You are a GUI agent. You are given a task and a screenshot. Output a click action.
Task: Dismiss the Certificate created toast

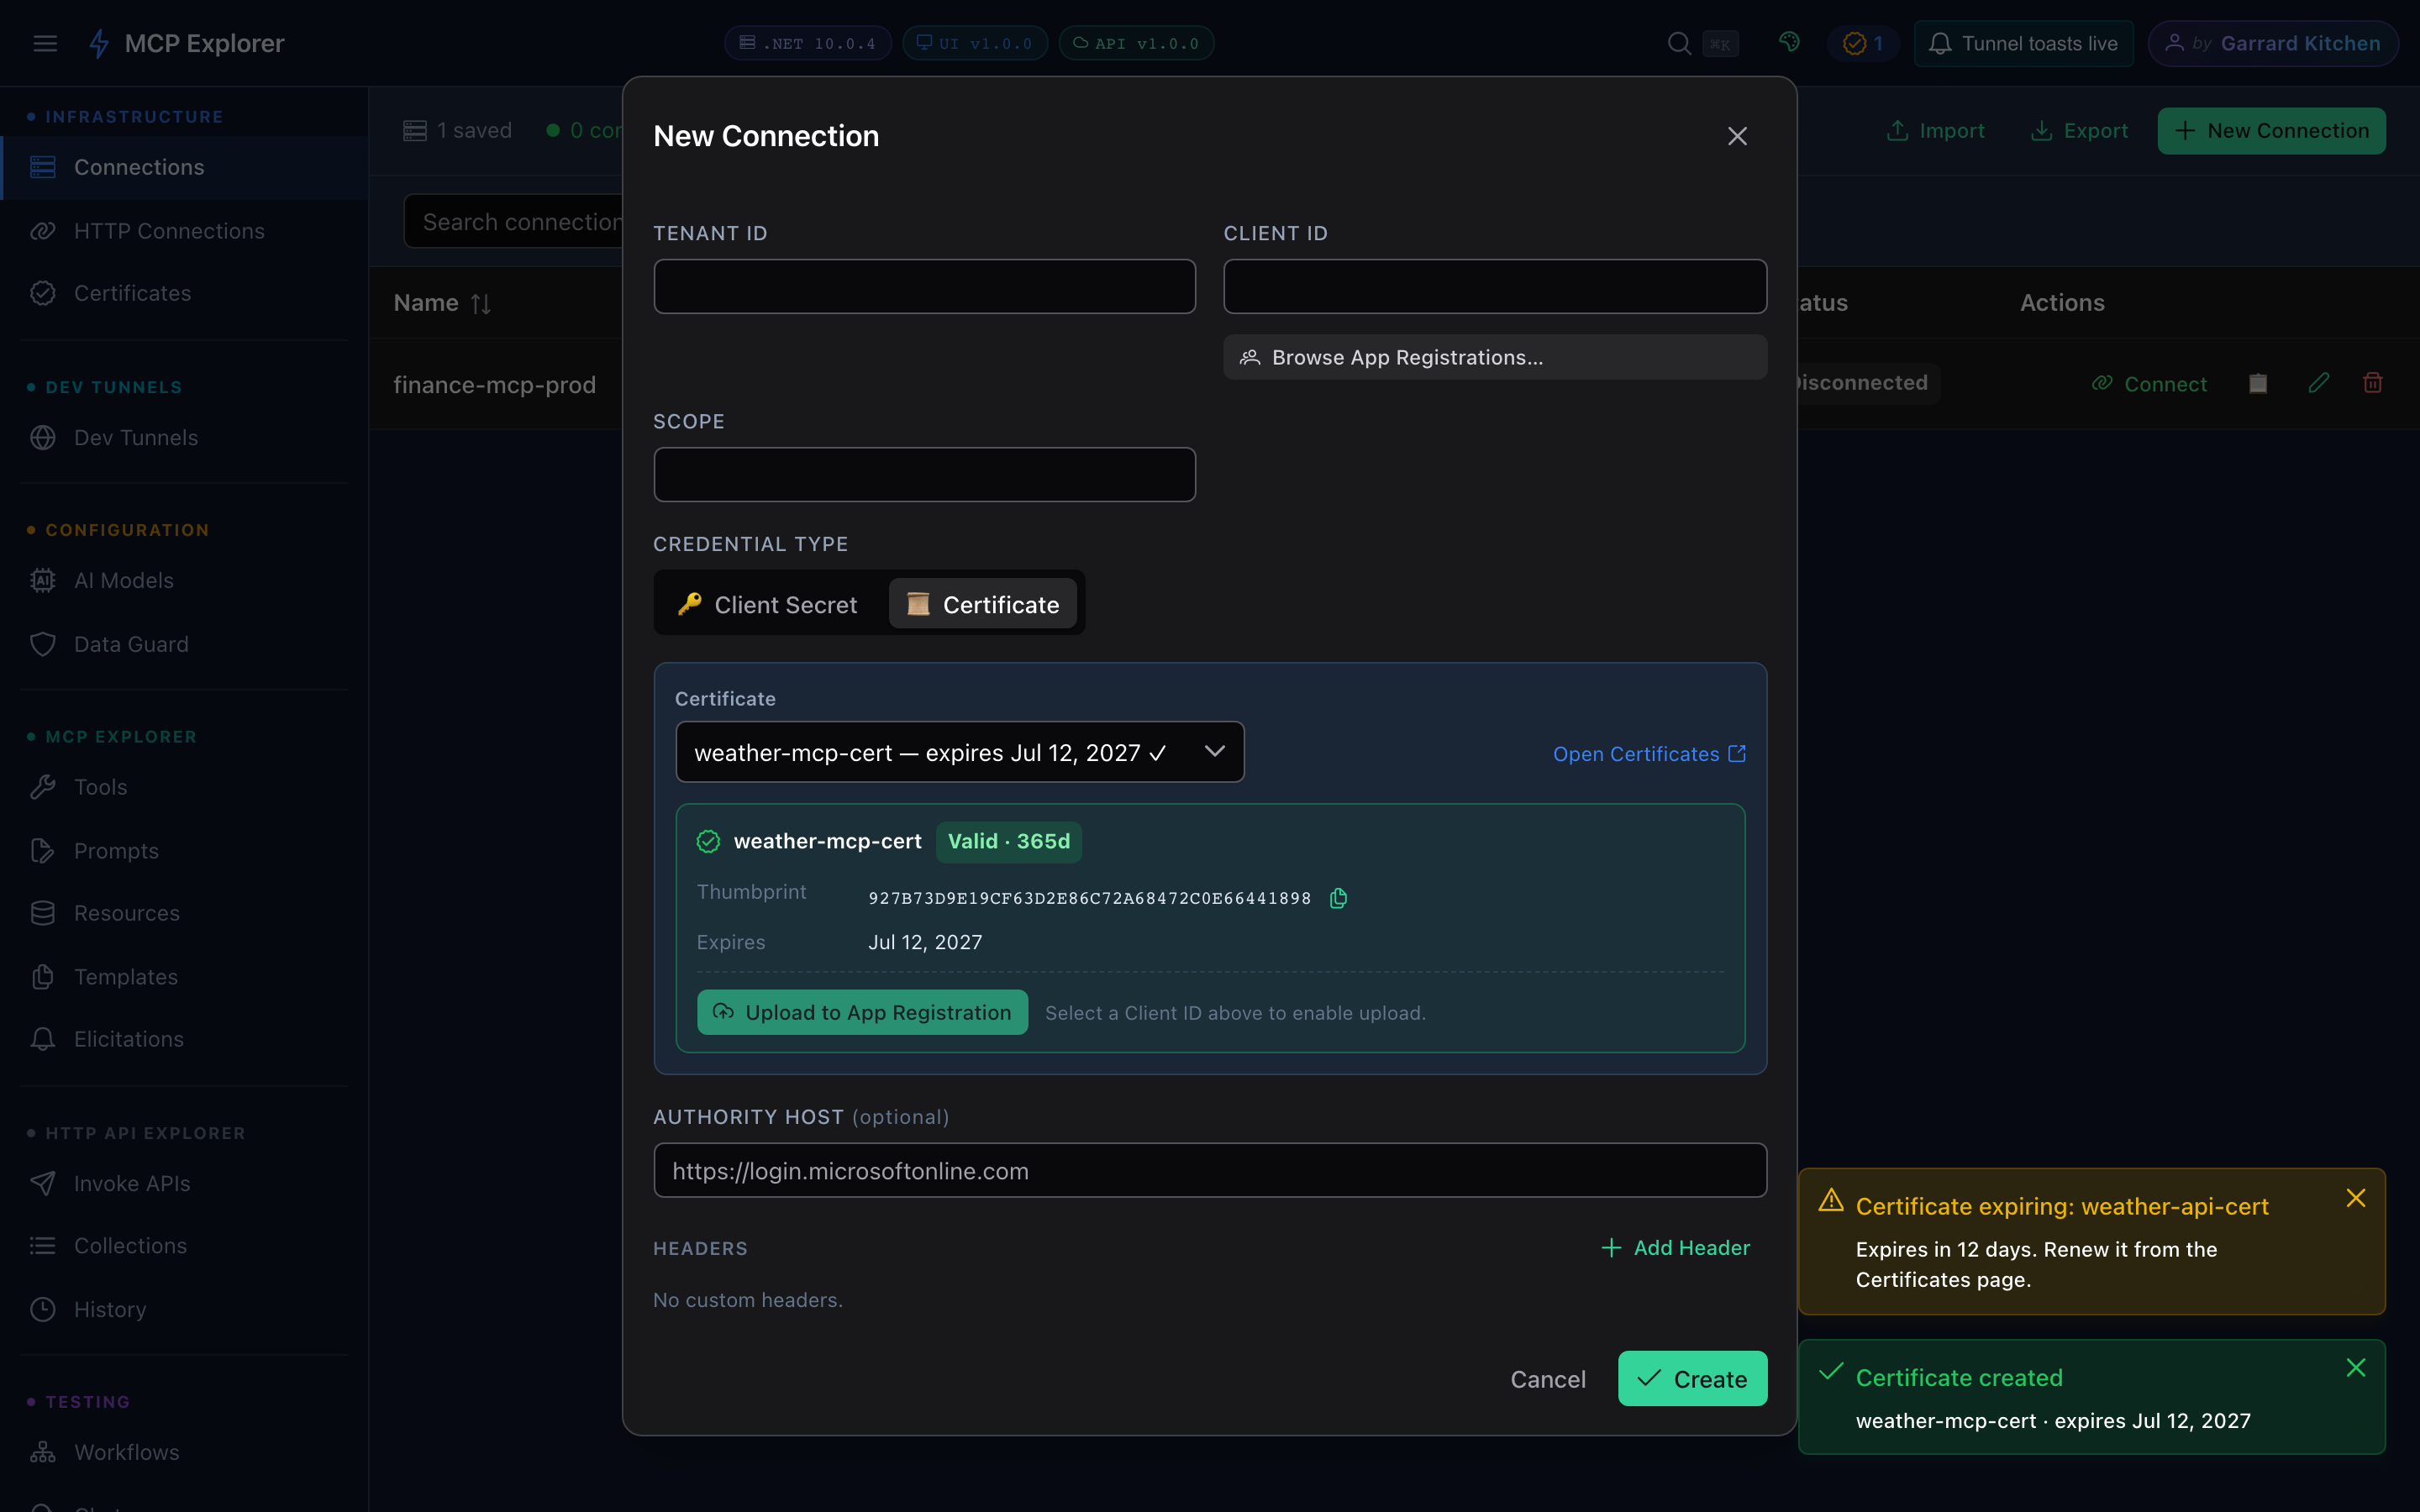[x=2355, y=1368]
